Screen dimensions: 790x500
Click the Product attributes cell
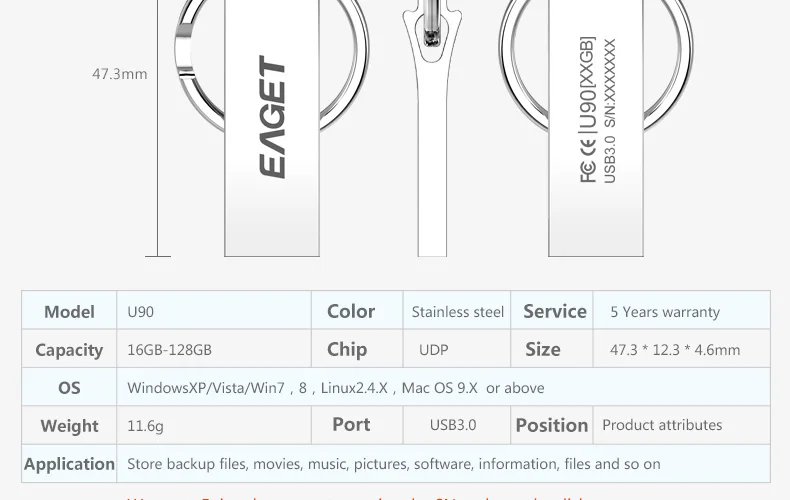682,425
